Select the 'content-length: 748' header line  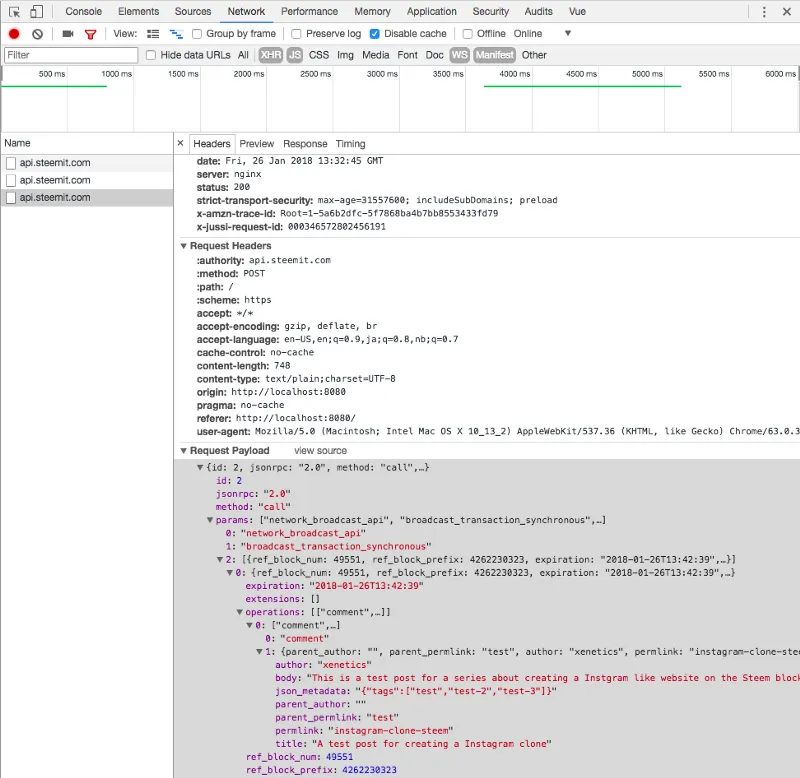[243, 366]
